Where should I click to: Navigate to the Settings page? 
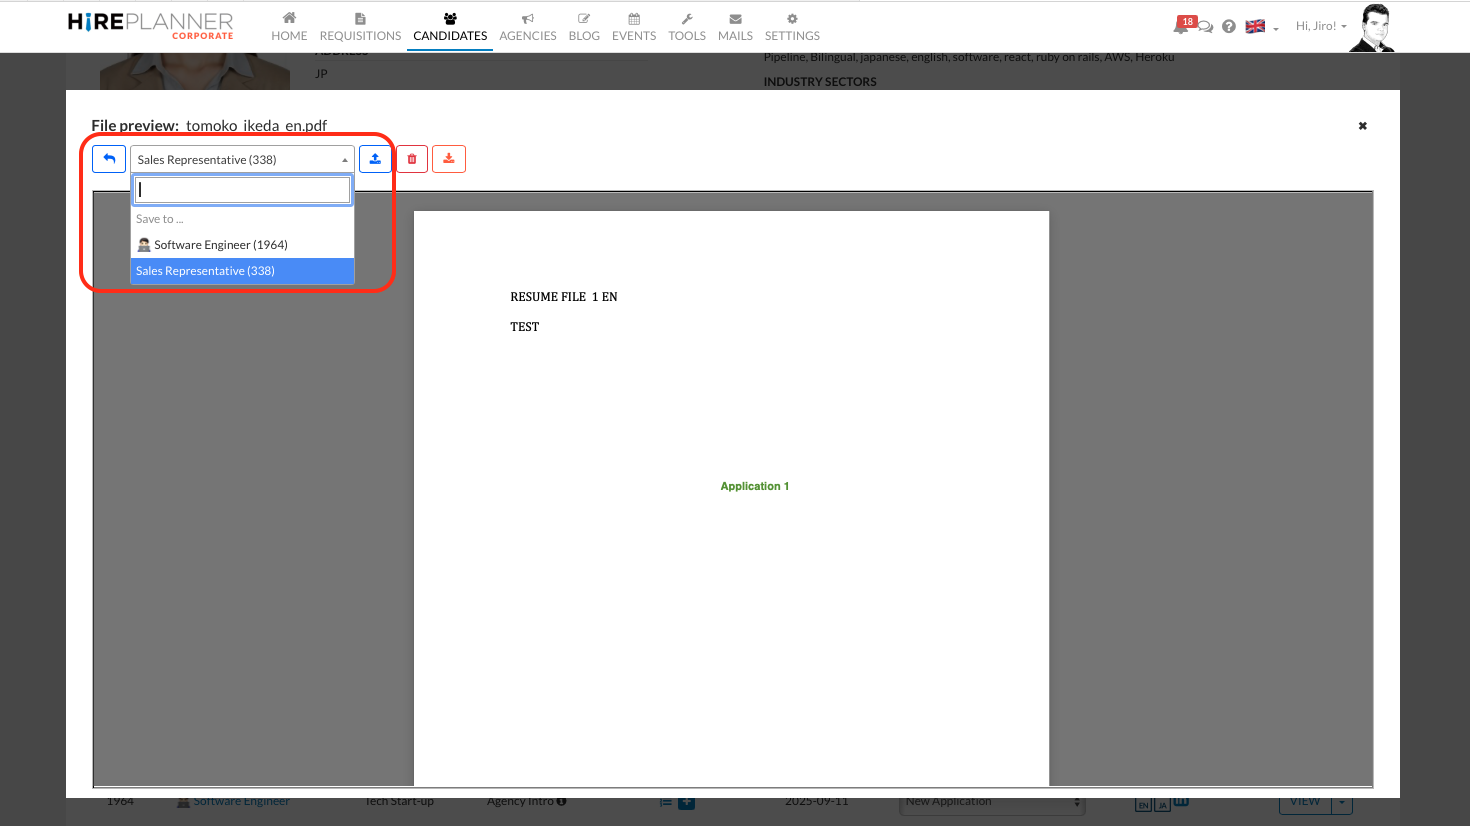(792, 27)
